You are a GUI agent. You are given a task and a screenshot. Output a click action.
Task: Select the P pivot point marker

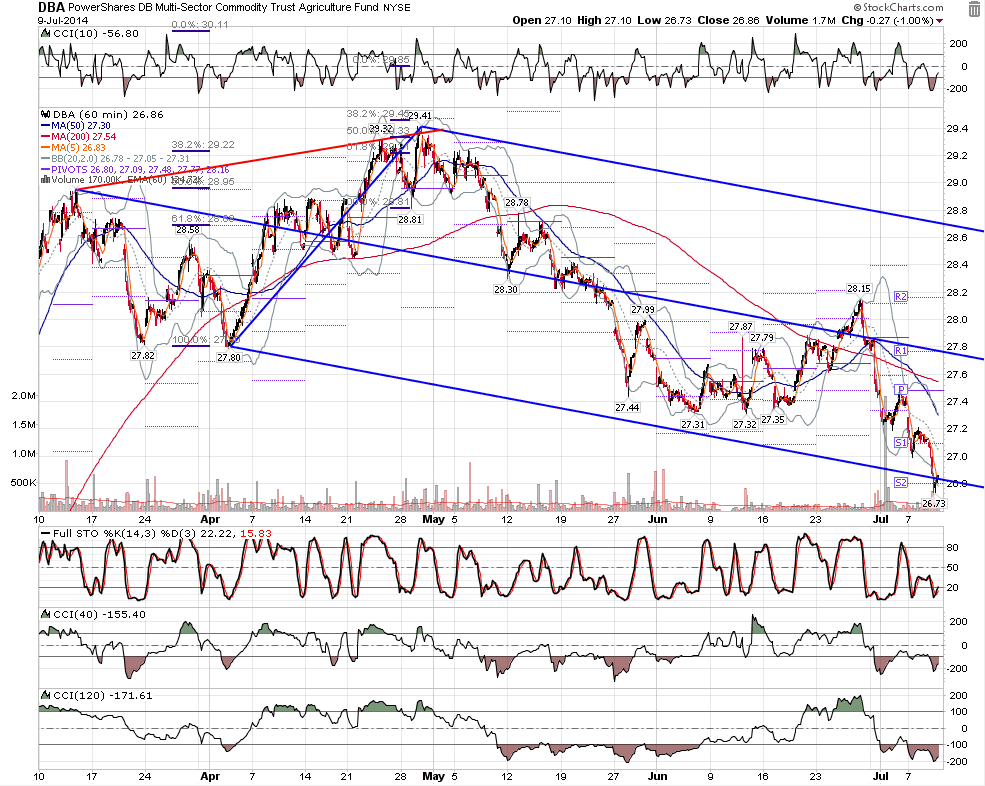(901, 390)
